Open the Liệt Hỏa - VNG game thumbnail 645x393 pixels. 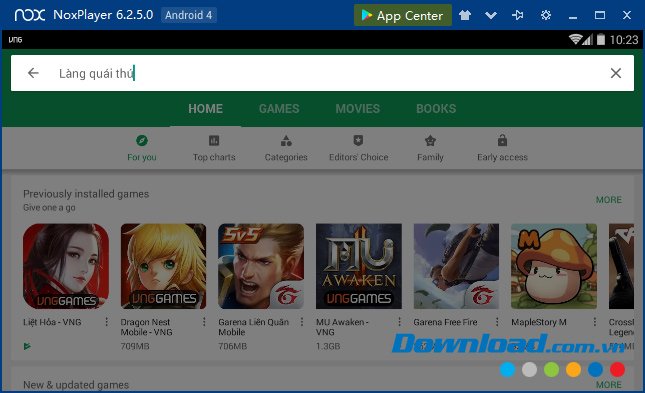pyautogui.click(x=66, y=266)
